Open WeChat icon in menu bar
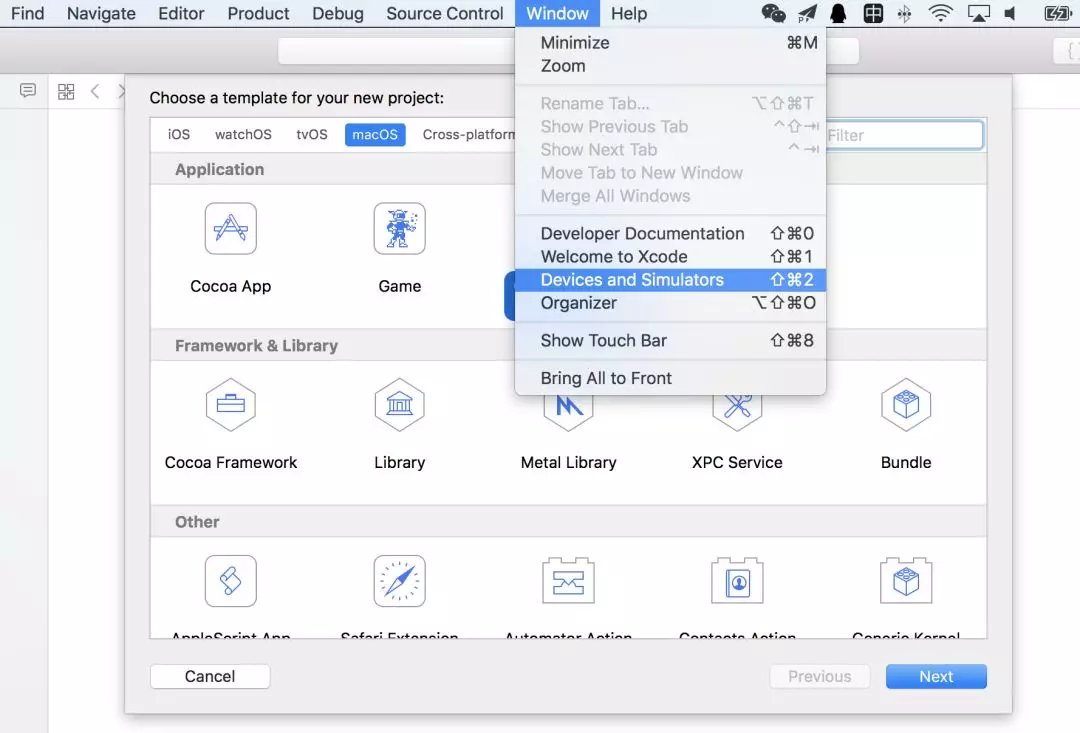Screen dimensions: 1080x733 773,13
